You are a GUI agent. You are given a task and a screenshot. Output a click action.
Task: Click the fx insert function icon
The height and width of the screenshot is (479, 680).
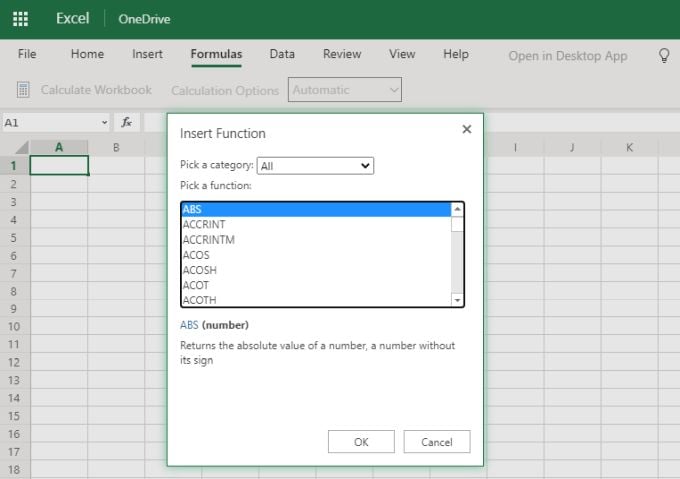coord(127,122)
